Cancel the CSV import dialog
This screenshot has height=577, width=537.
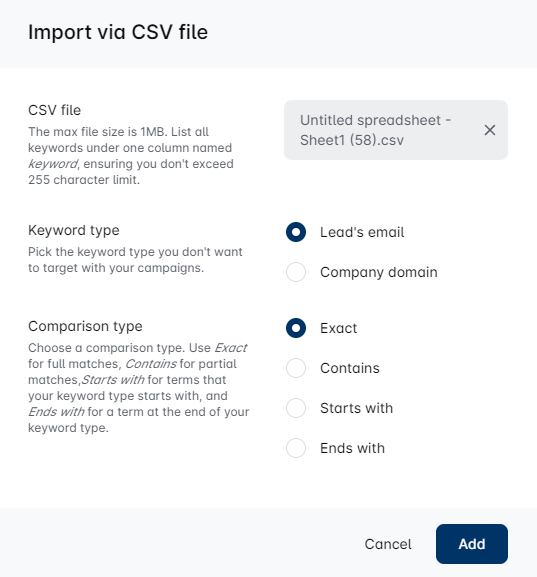pos(388,544)
